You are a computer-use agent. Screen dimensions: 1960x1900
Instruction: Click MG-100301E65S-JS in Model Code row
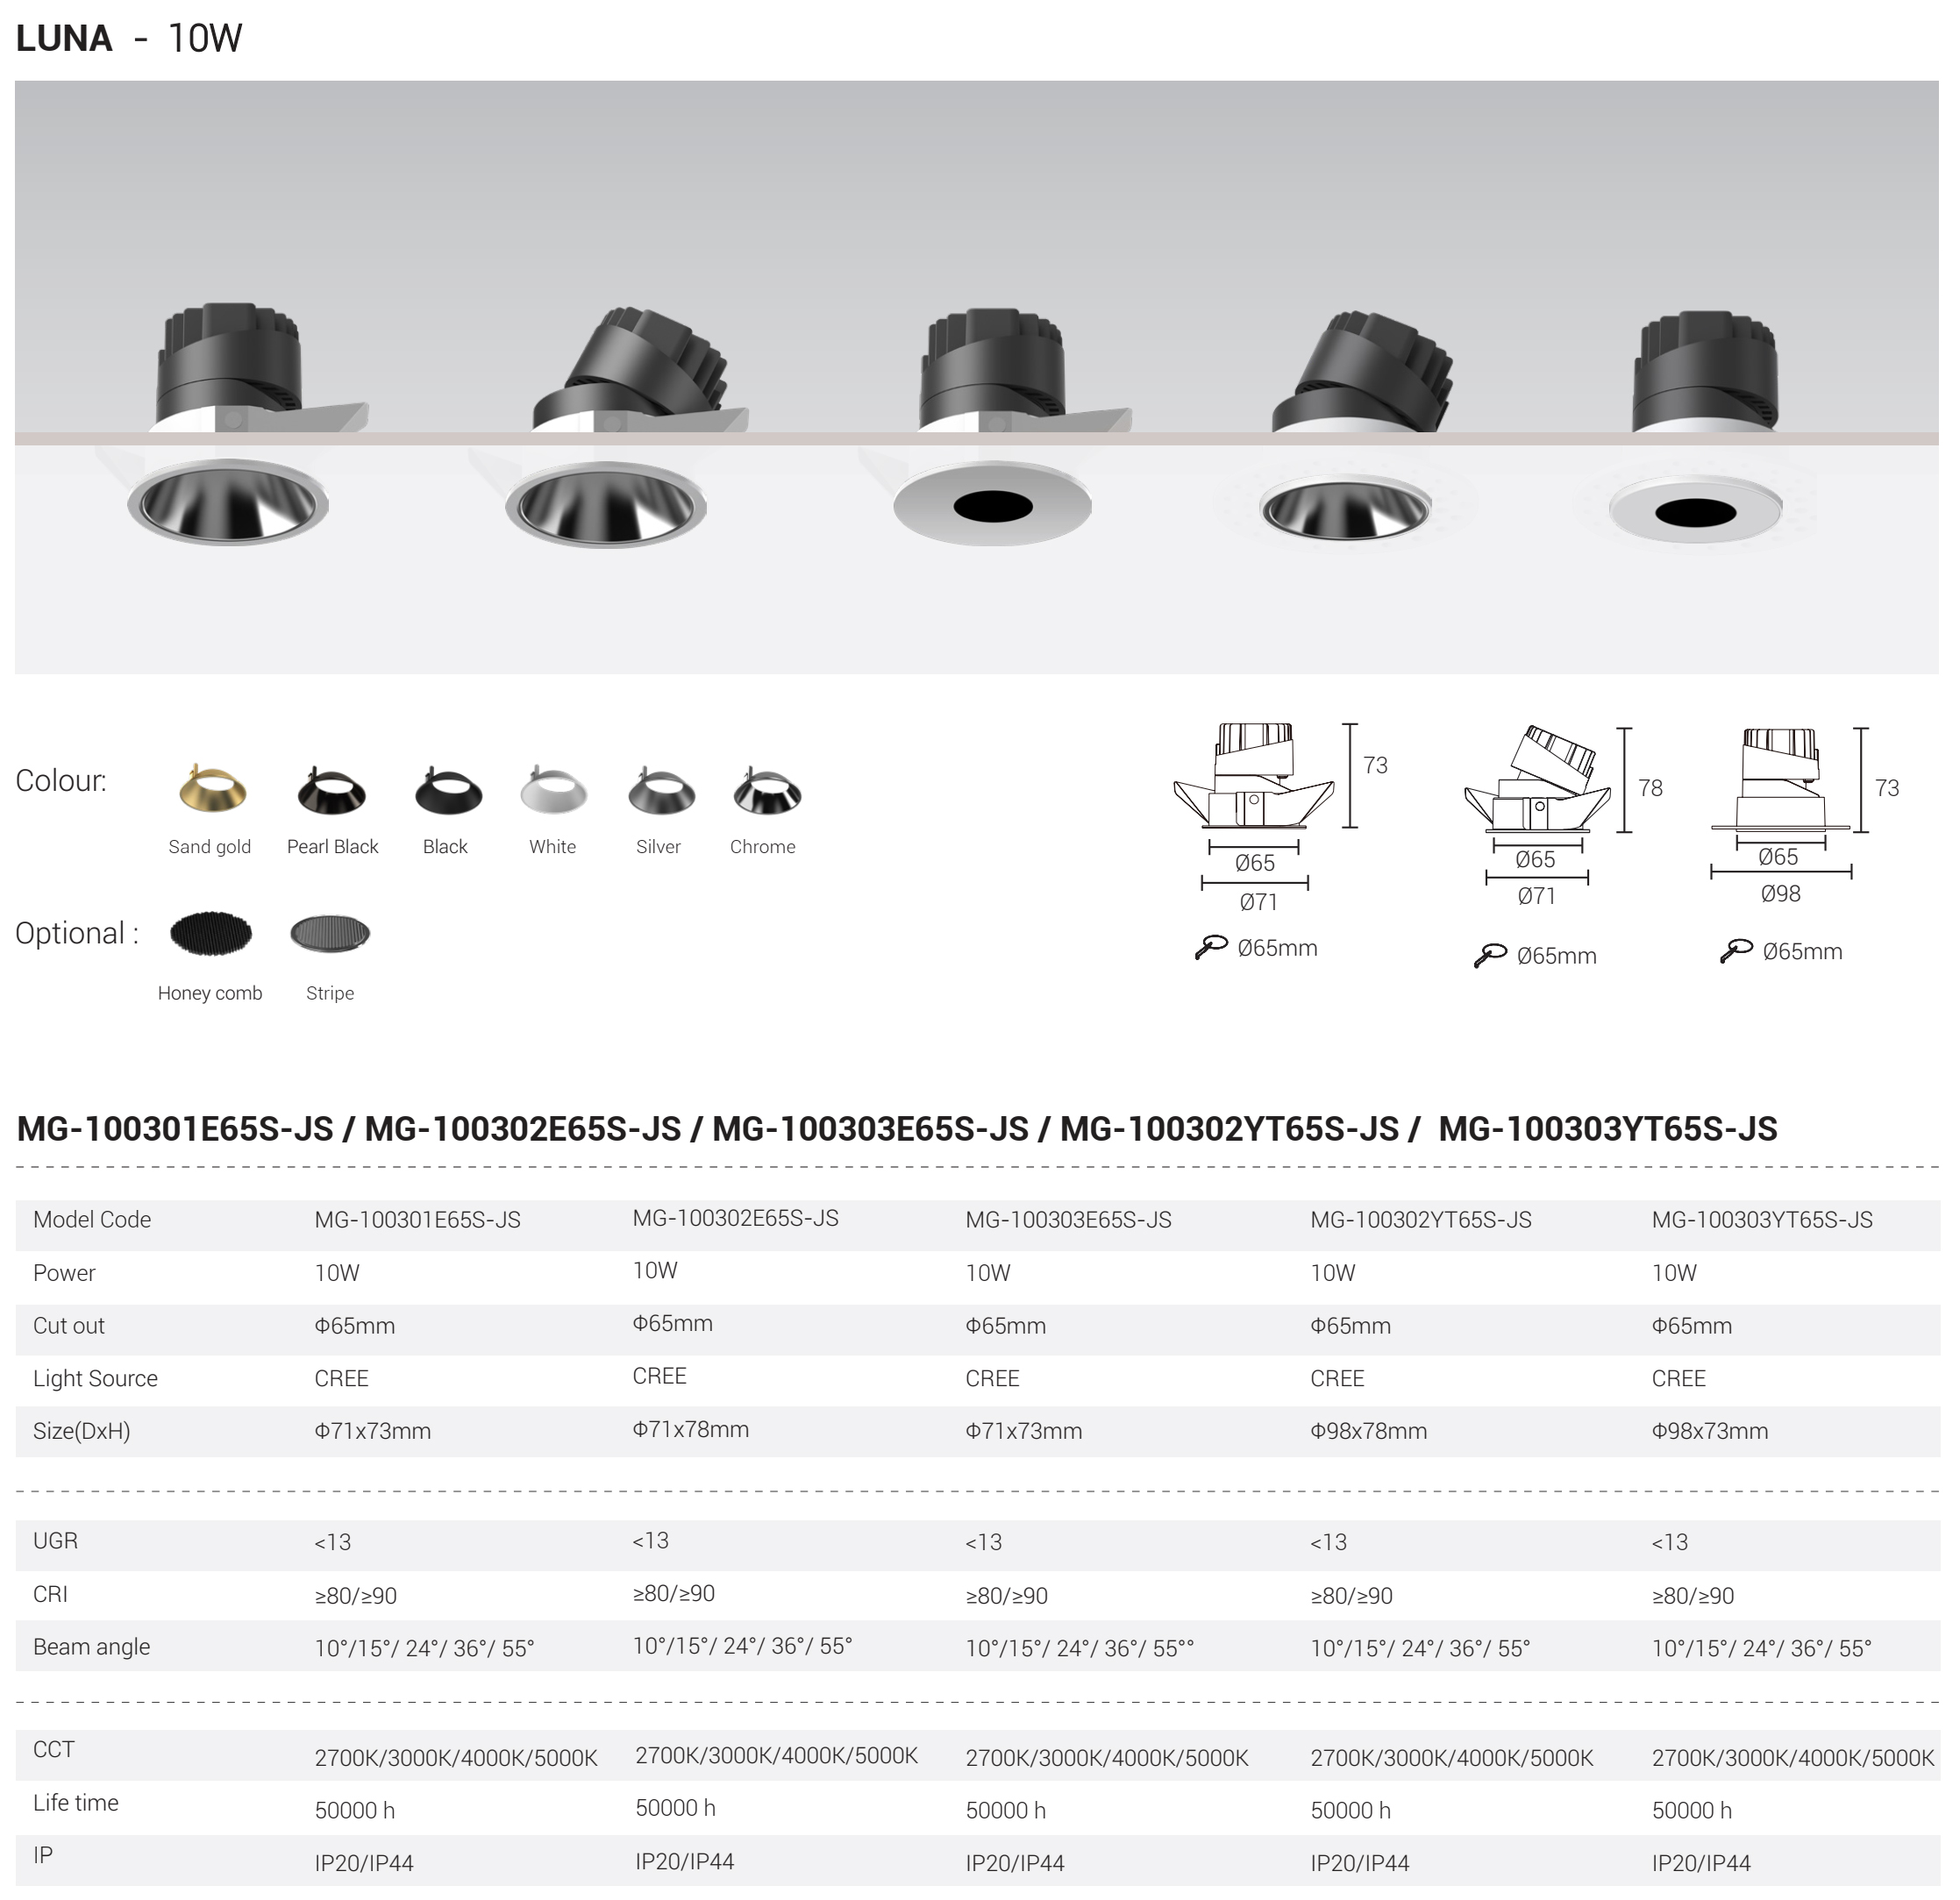click(417, 1220)
